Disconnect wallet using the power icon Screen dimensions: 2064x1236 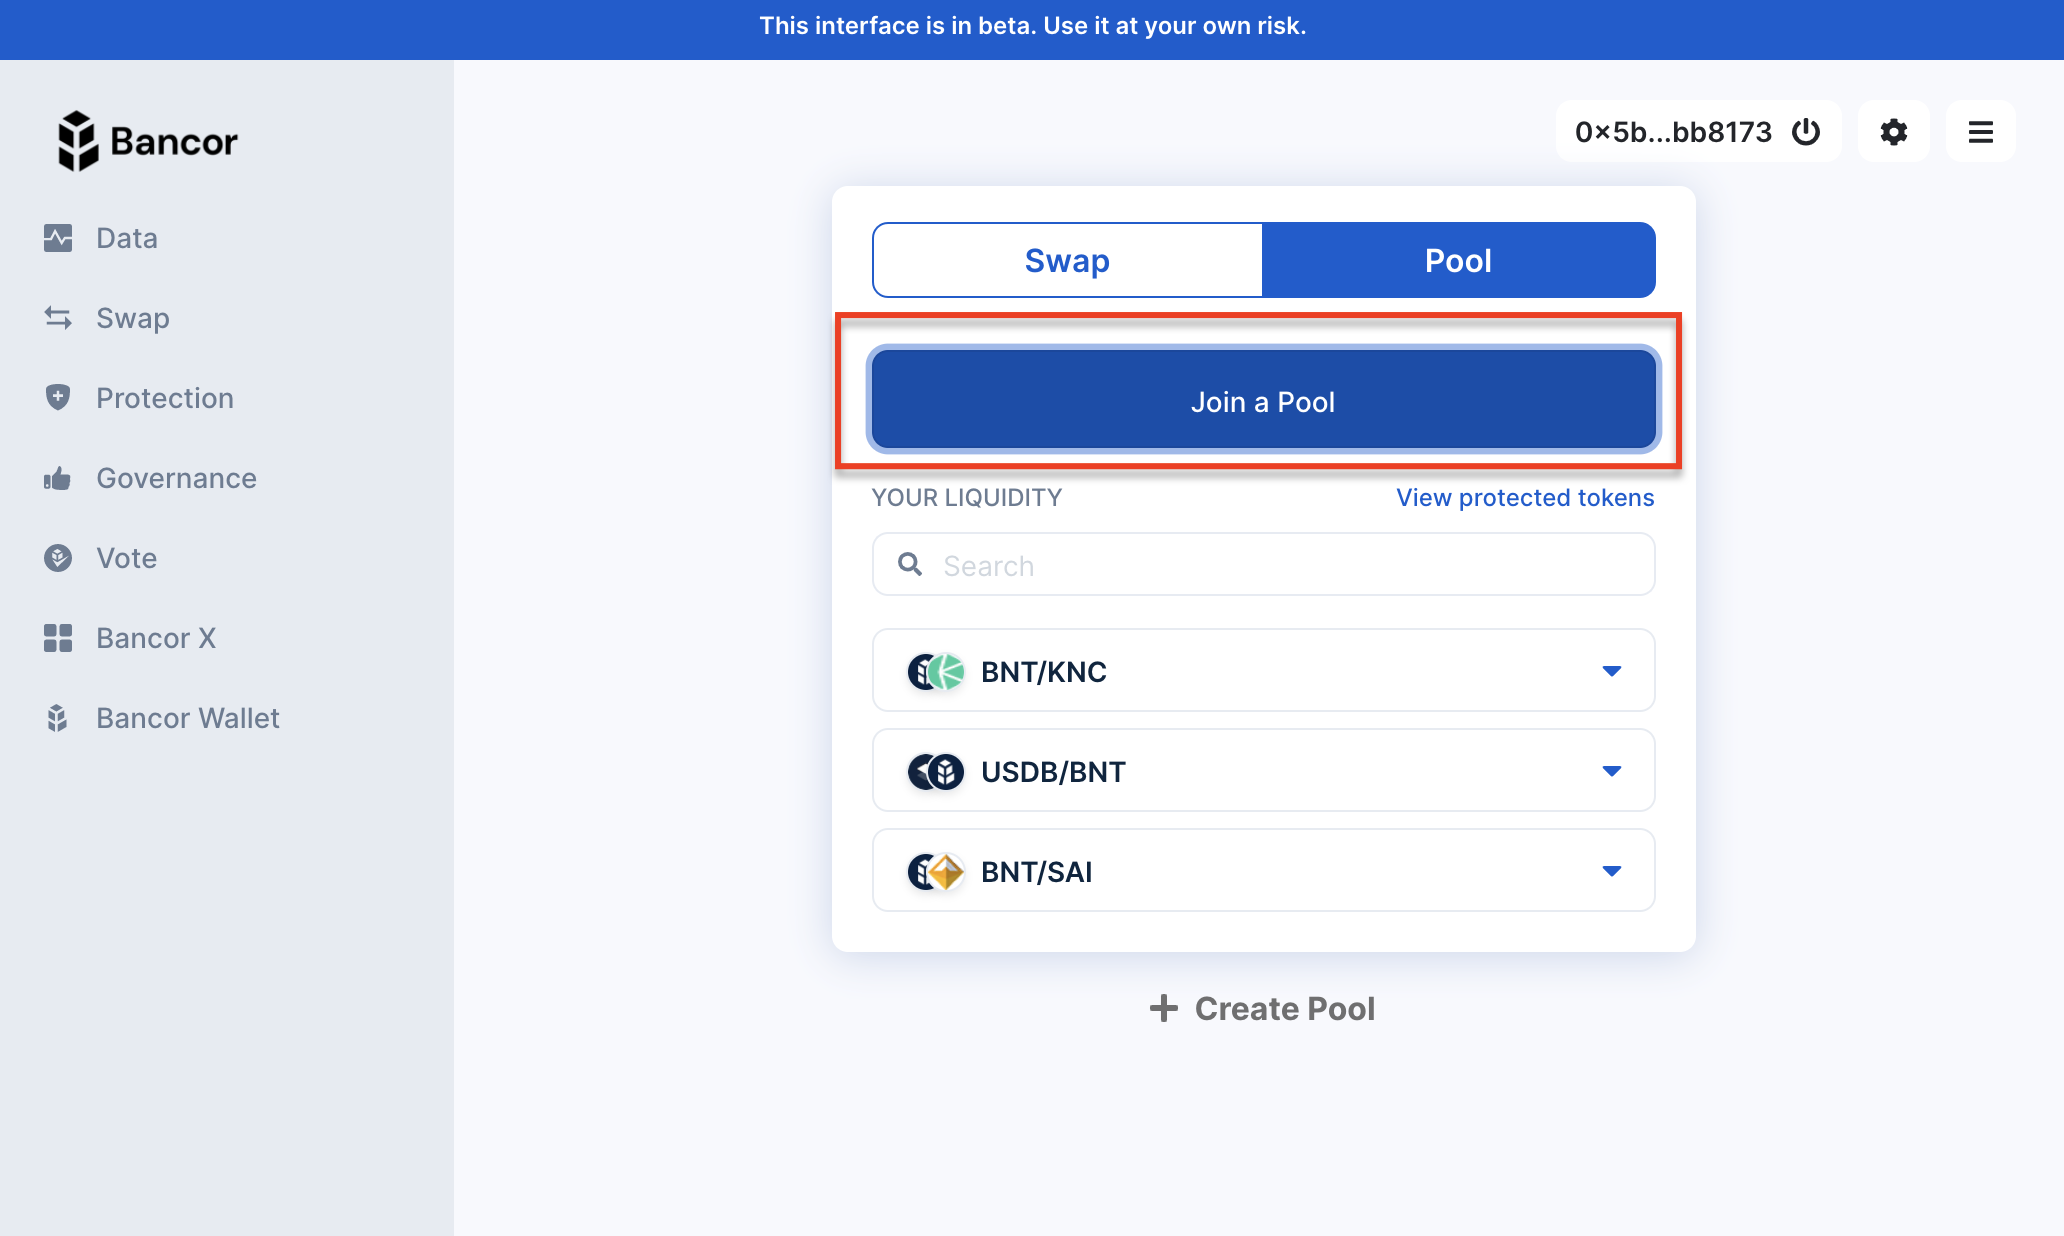pyautogui.click(x=1806, y=131)
